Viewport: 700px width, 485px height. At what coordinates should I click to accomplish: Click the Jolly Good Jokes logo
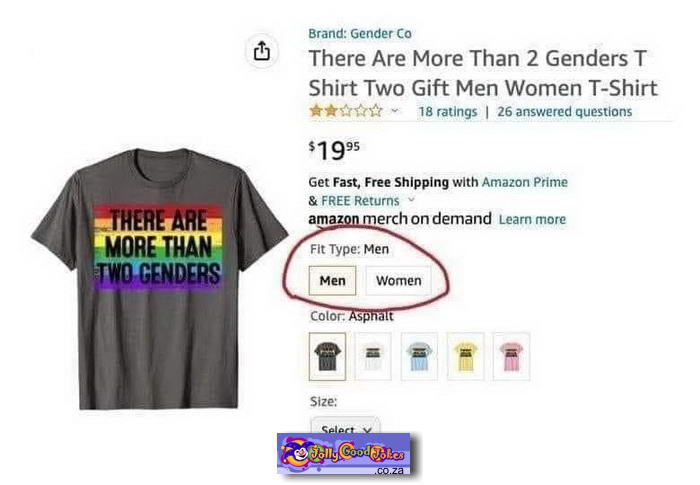coord(344,453)
